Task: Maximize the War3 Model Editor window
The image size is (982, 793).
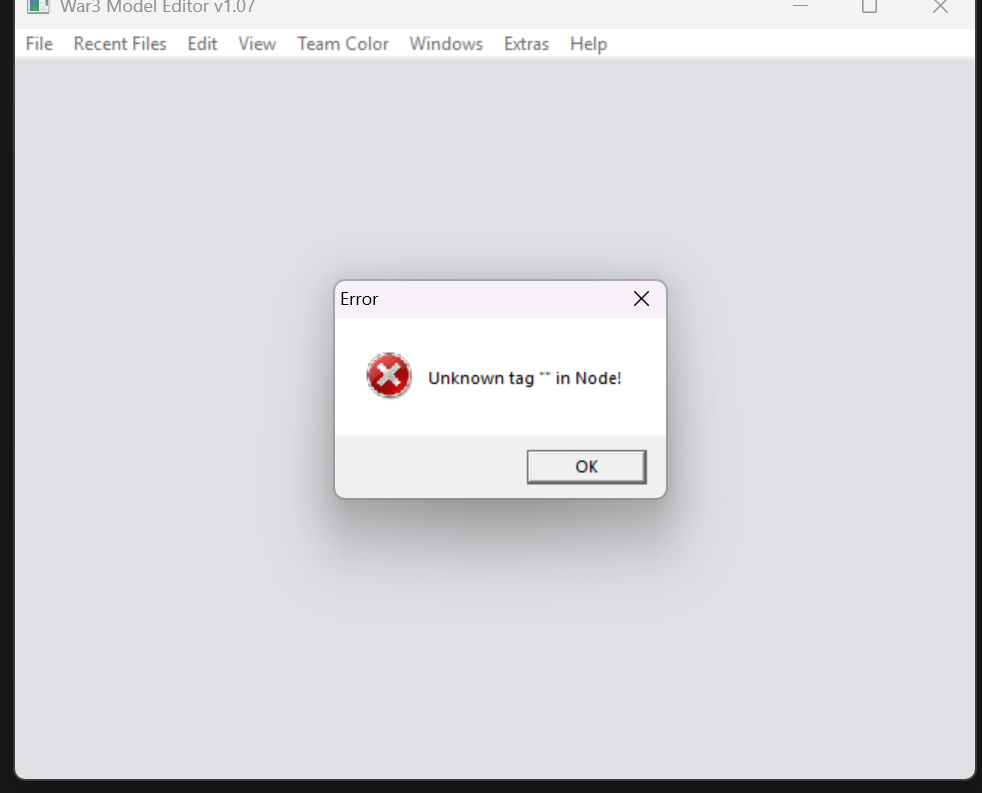Action: click(869, 6)
